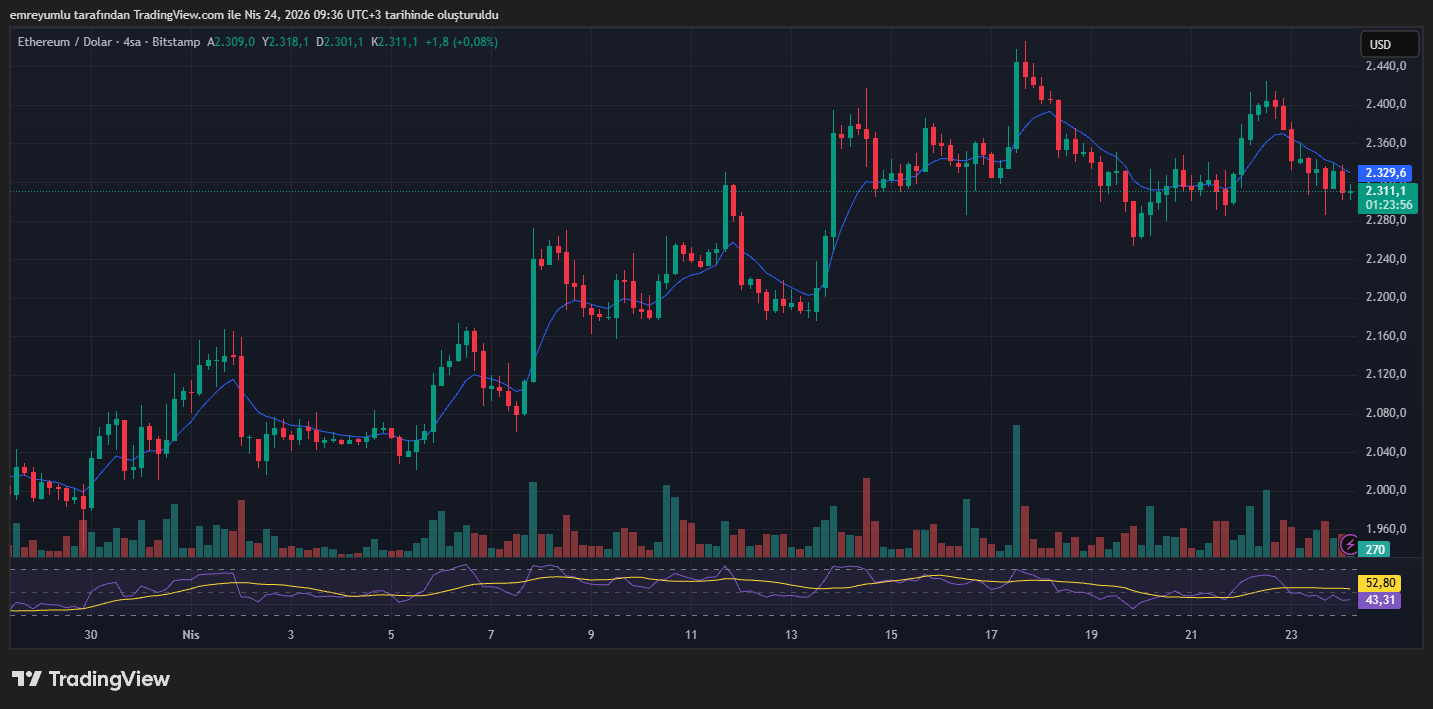Click the TradingView logo at bottom left

pos(90,679)
